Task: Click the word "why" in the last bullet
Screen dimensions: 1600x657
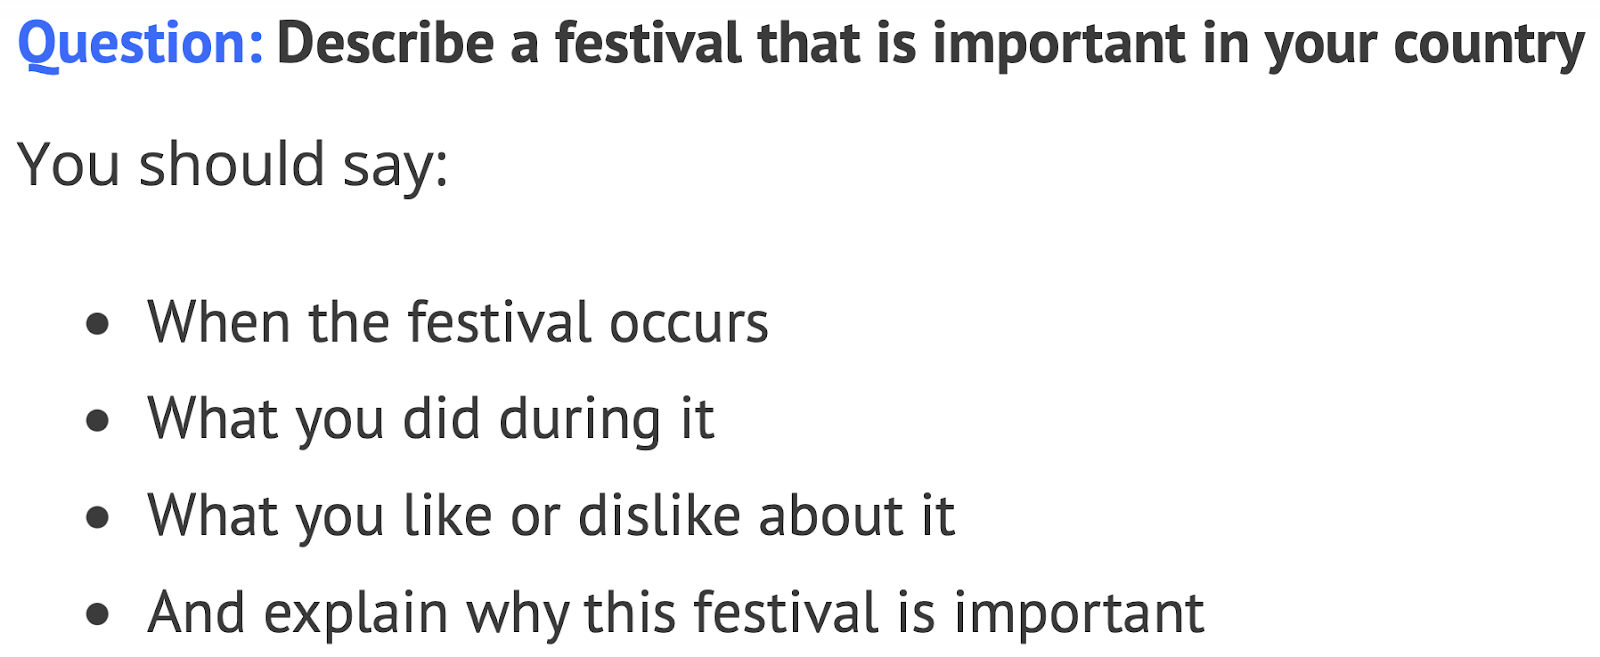Action: [518, 614]
